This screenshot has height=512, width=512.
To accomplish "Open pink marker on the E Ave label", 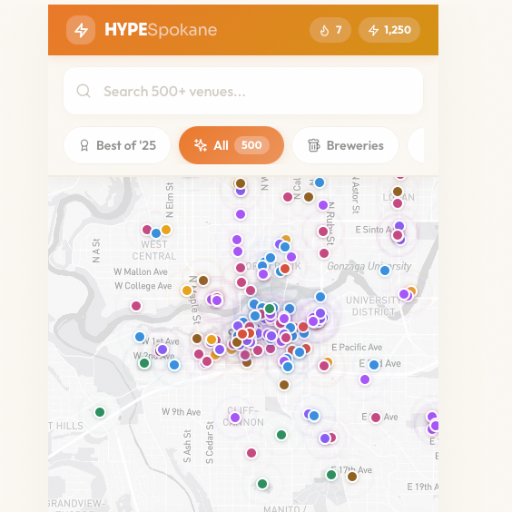I will pos(376,417).
